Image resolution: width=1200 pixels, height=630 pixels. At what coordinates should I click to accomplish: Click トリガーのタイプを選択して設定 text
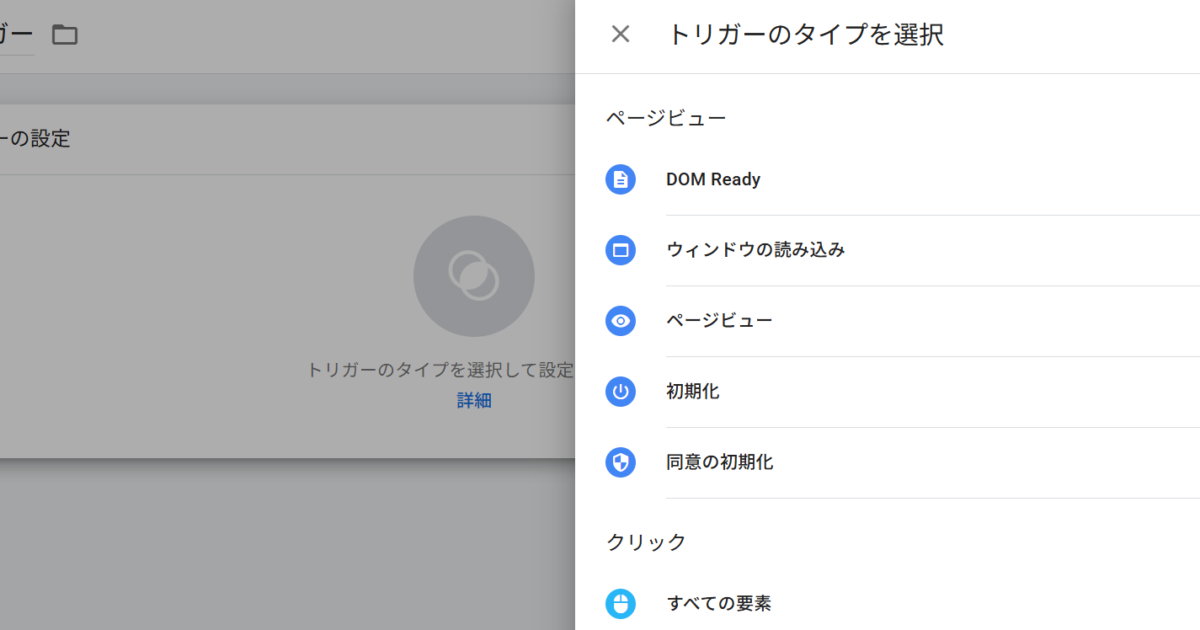(440, 370)
